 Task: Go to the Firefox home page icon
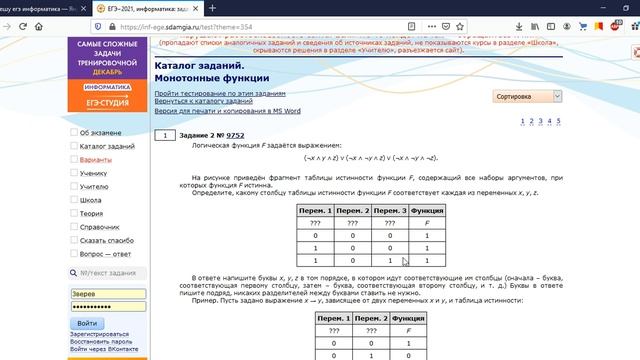[39, 27]
